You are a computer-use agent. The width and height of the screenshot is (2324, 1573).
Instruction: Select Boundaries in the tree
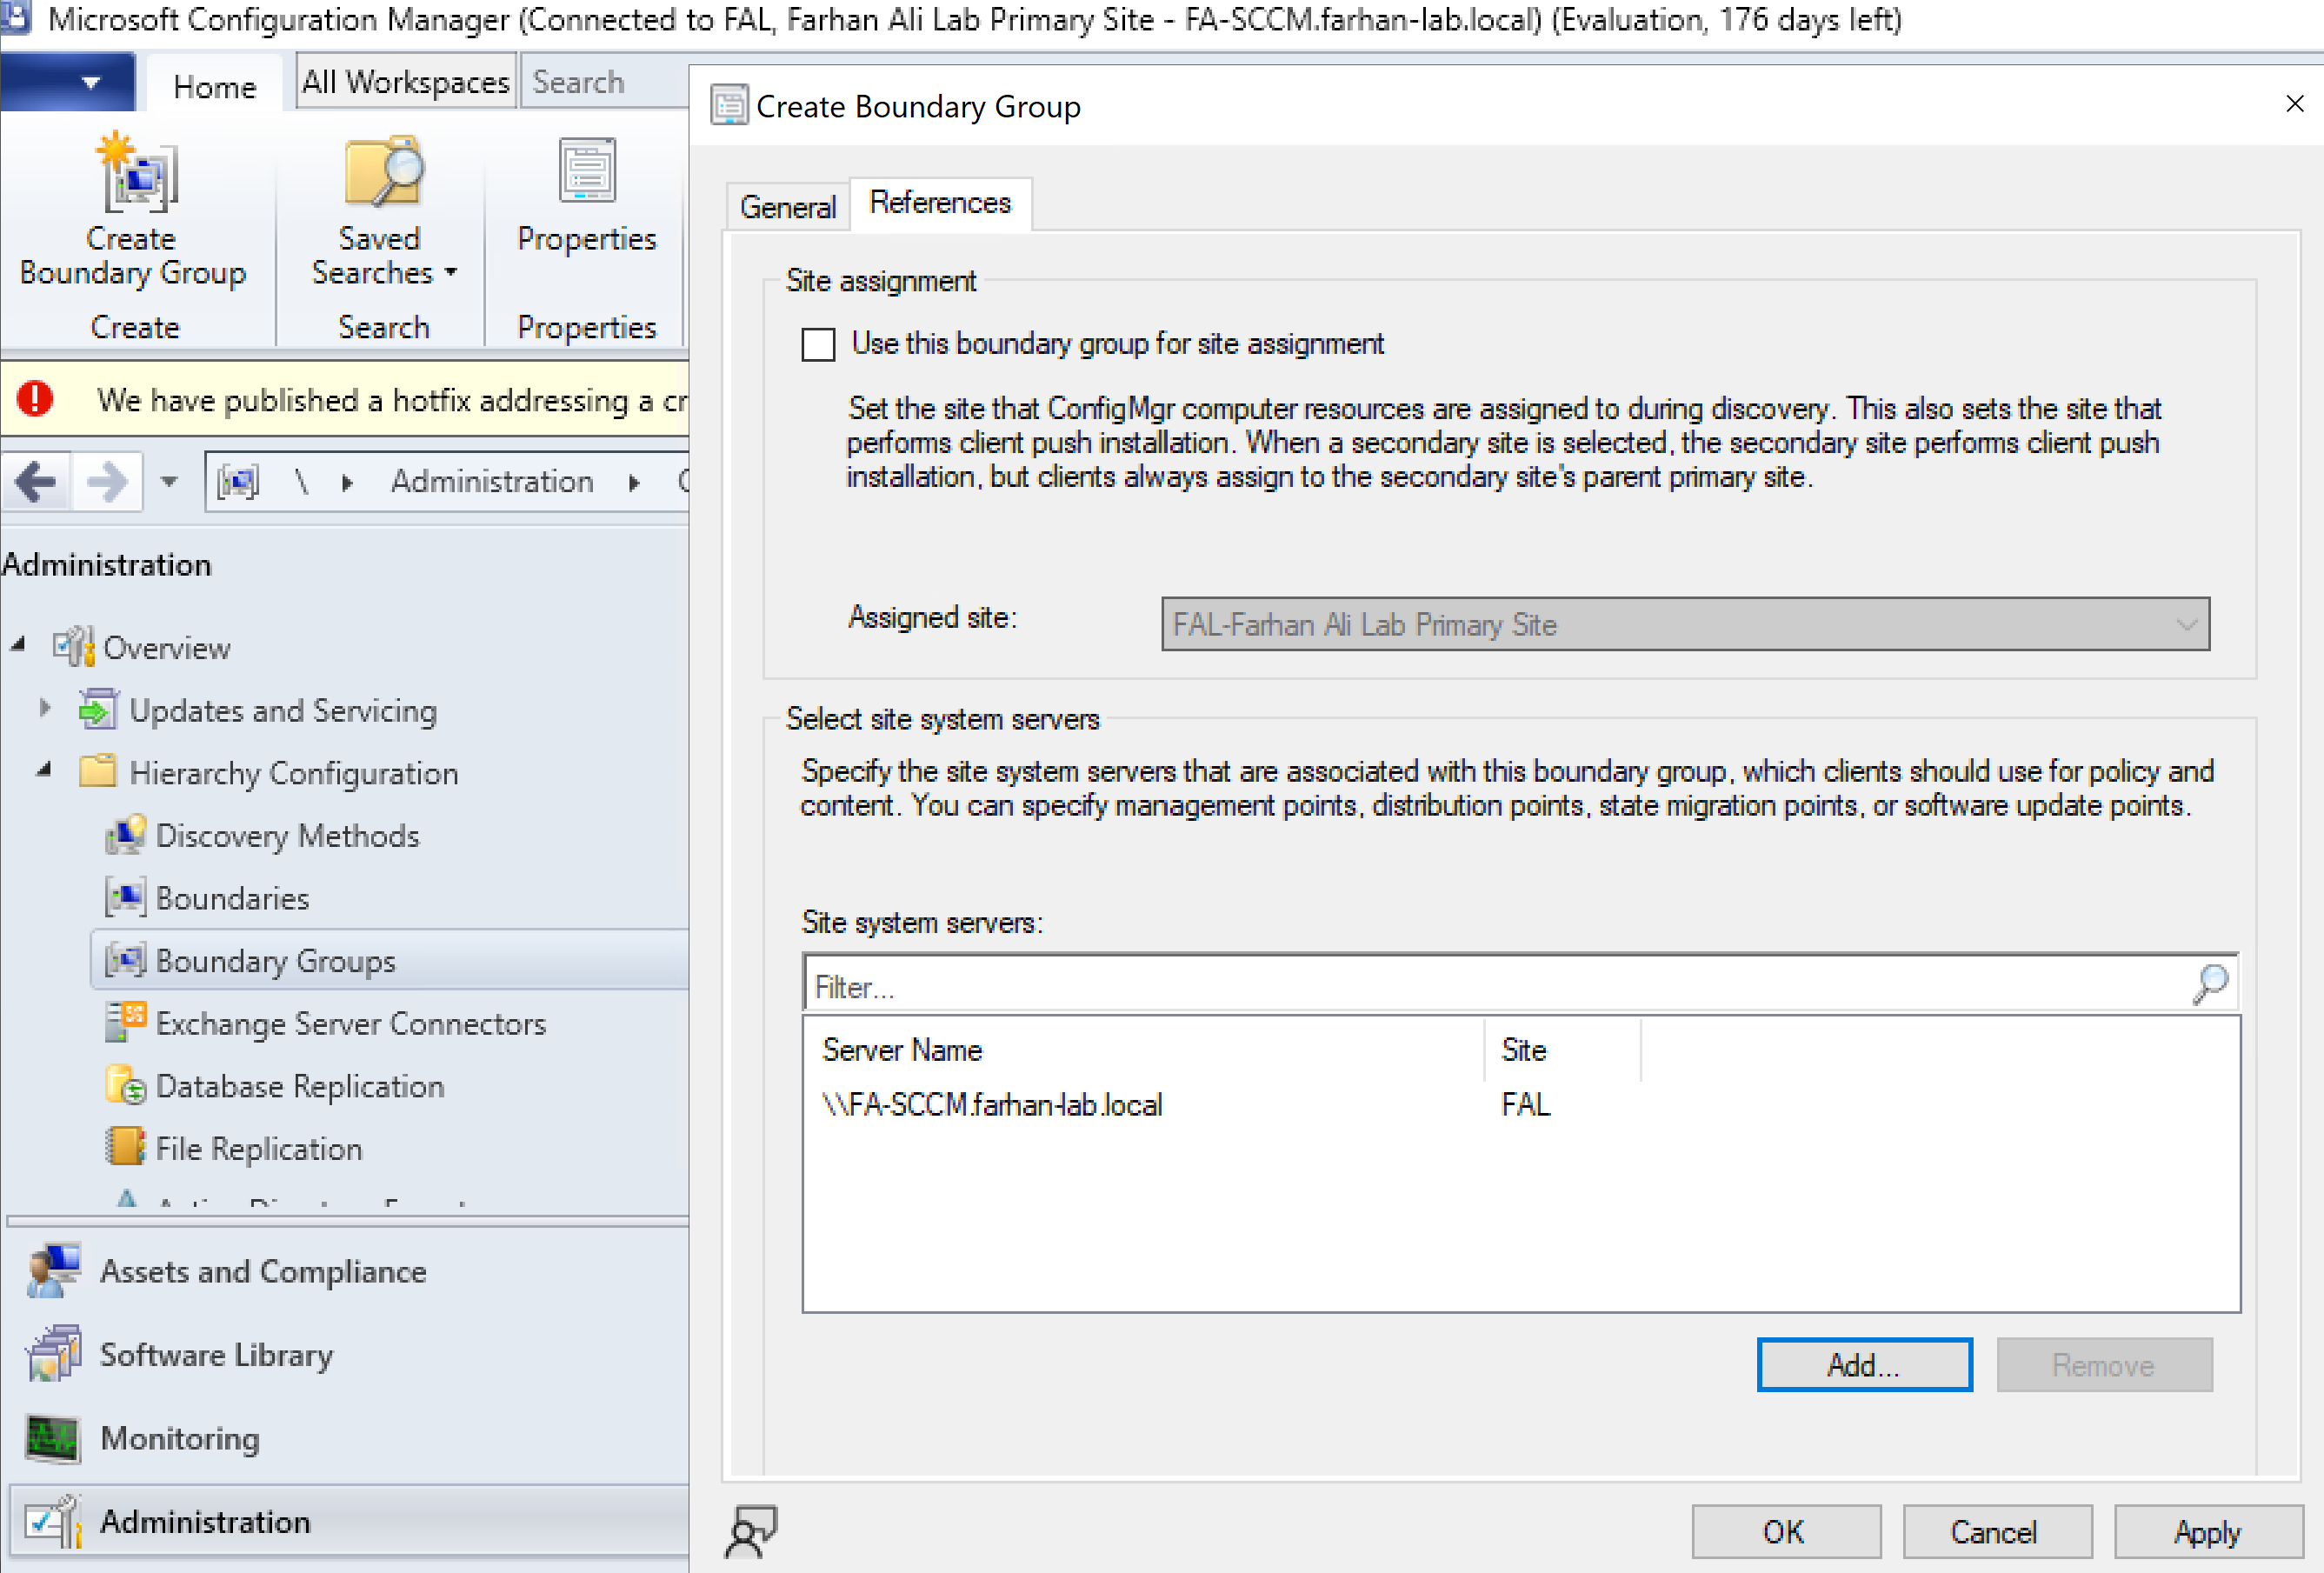coord(232,898)
